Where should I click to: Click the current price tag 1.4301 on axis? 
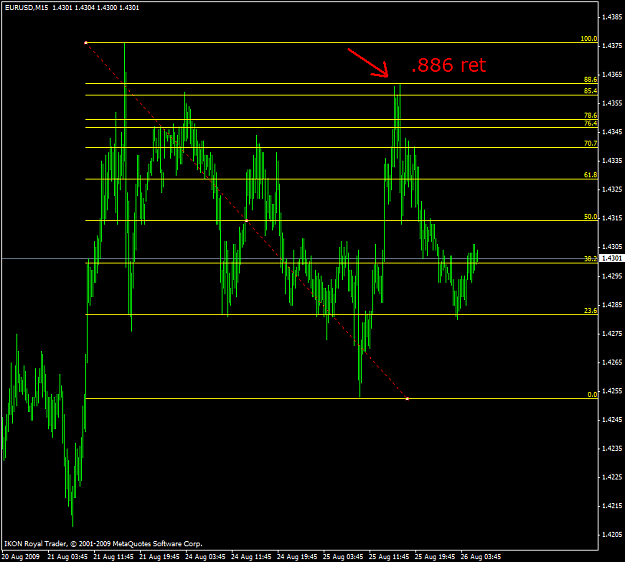(612, 258)
